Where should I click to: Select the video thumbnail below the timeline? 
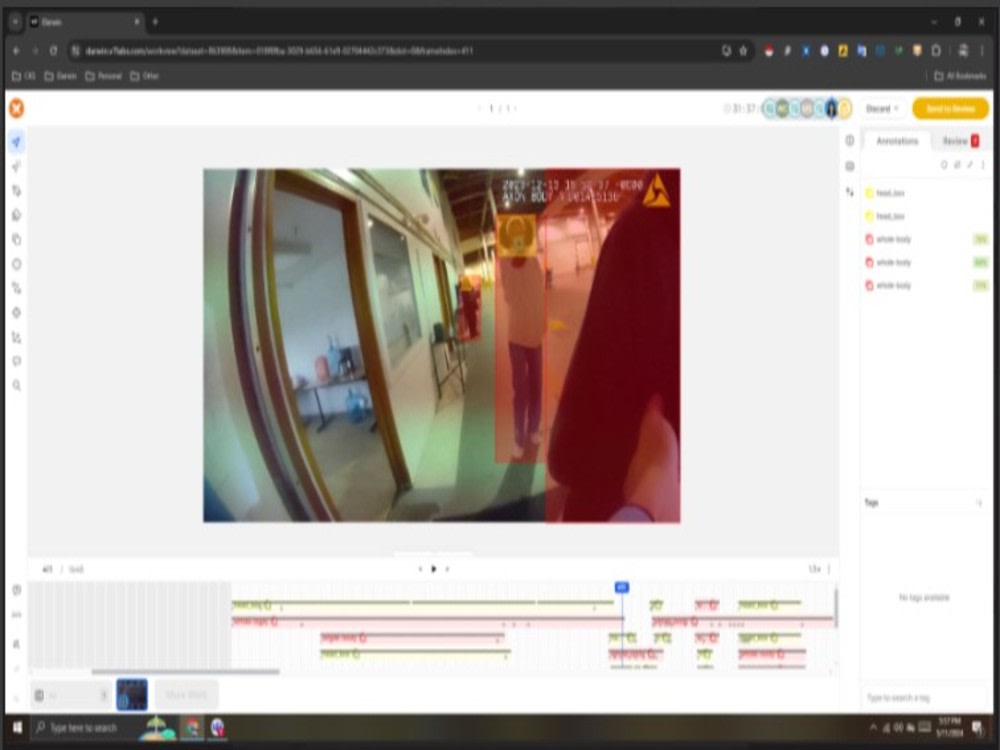pos(132,695)
